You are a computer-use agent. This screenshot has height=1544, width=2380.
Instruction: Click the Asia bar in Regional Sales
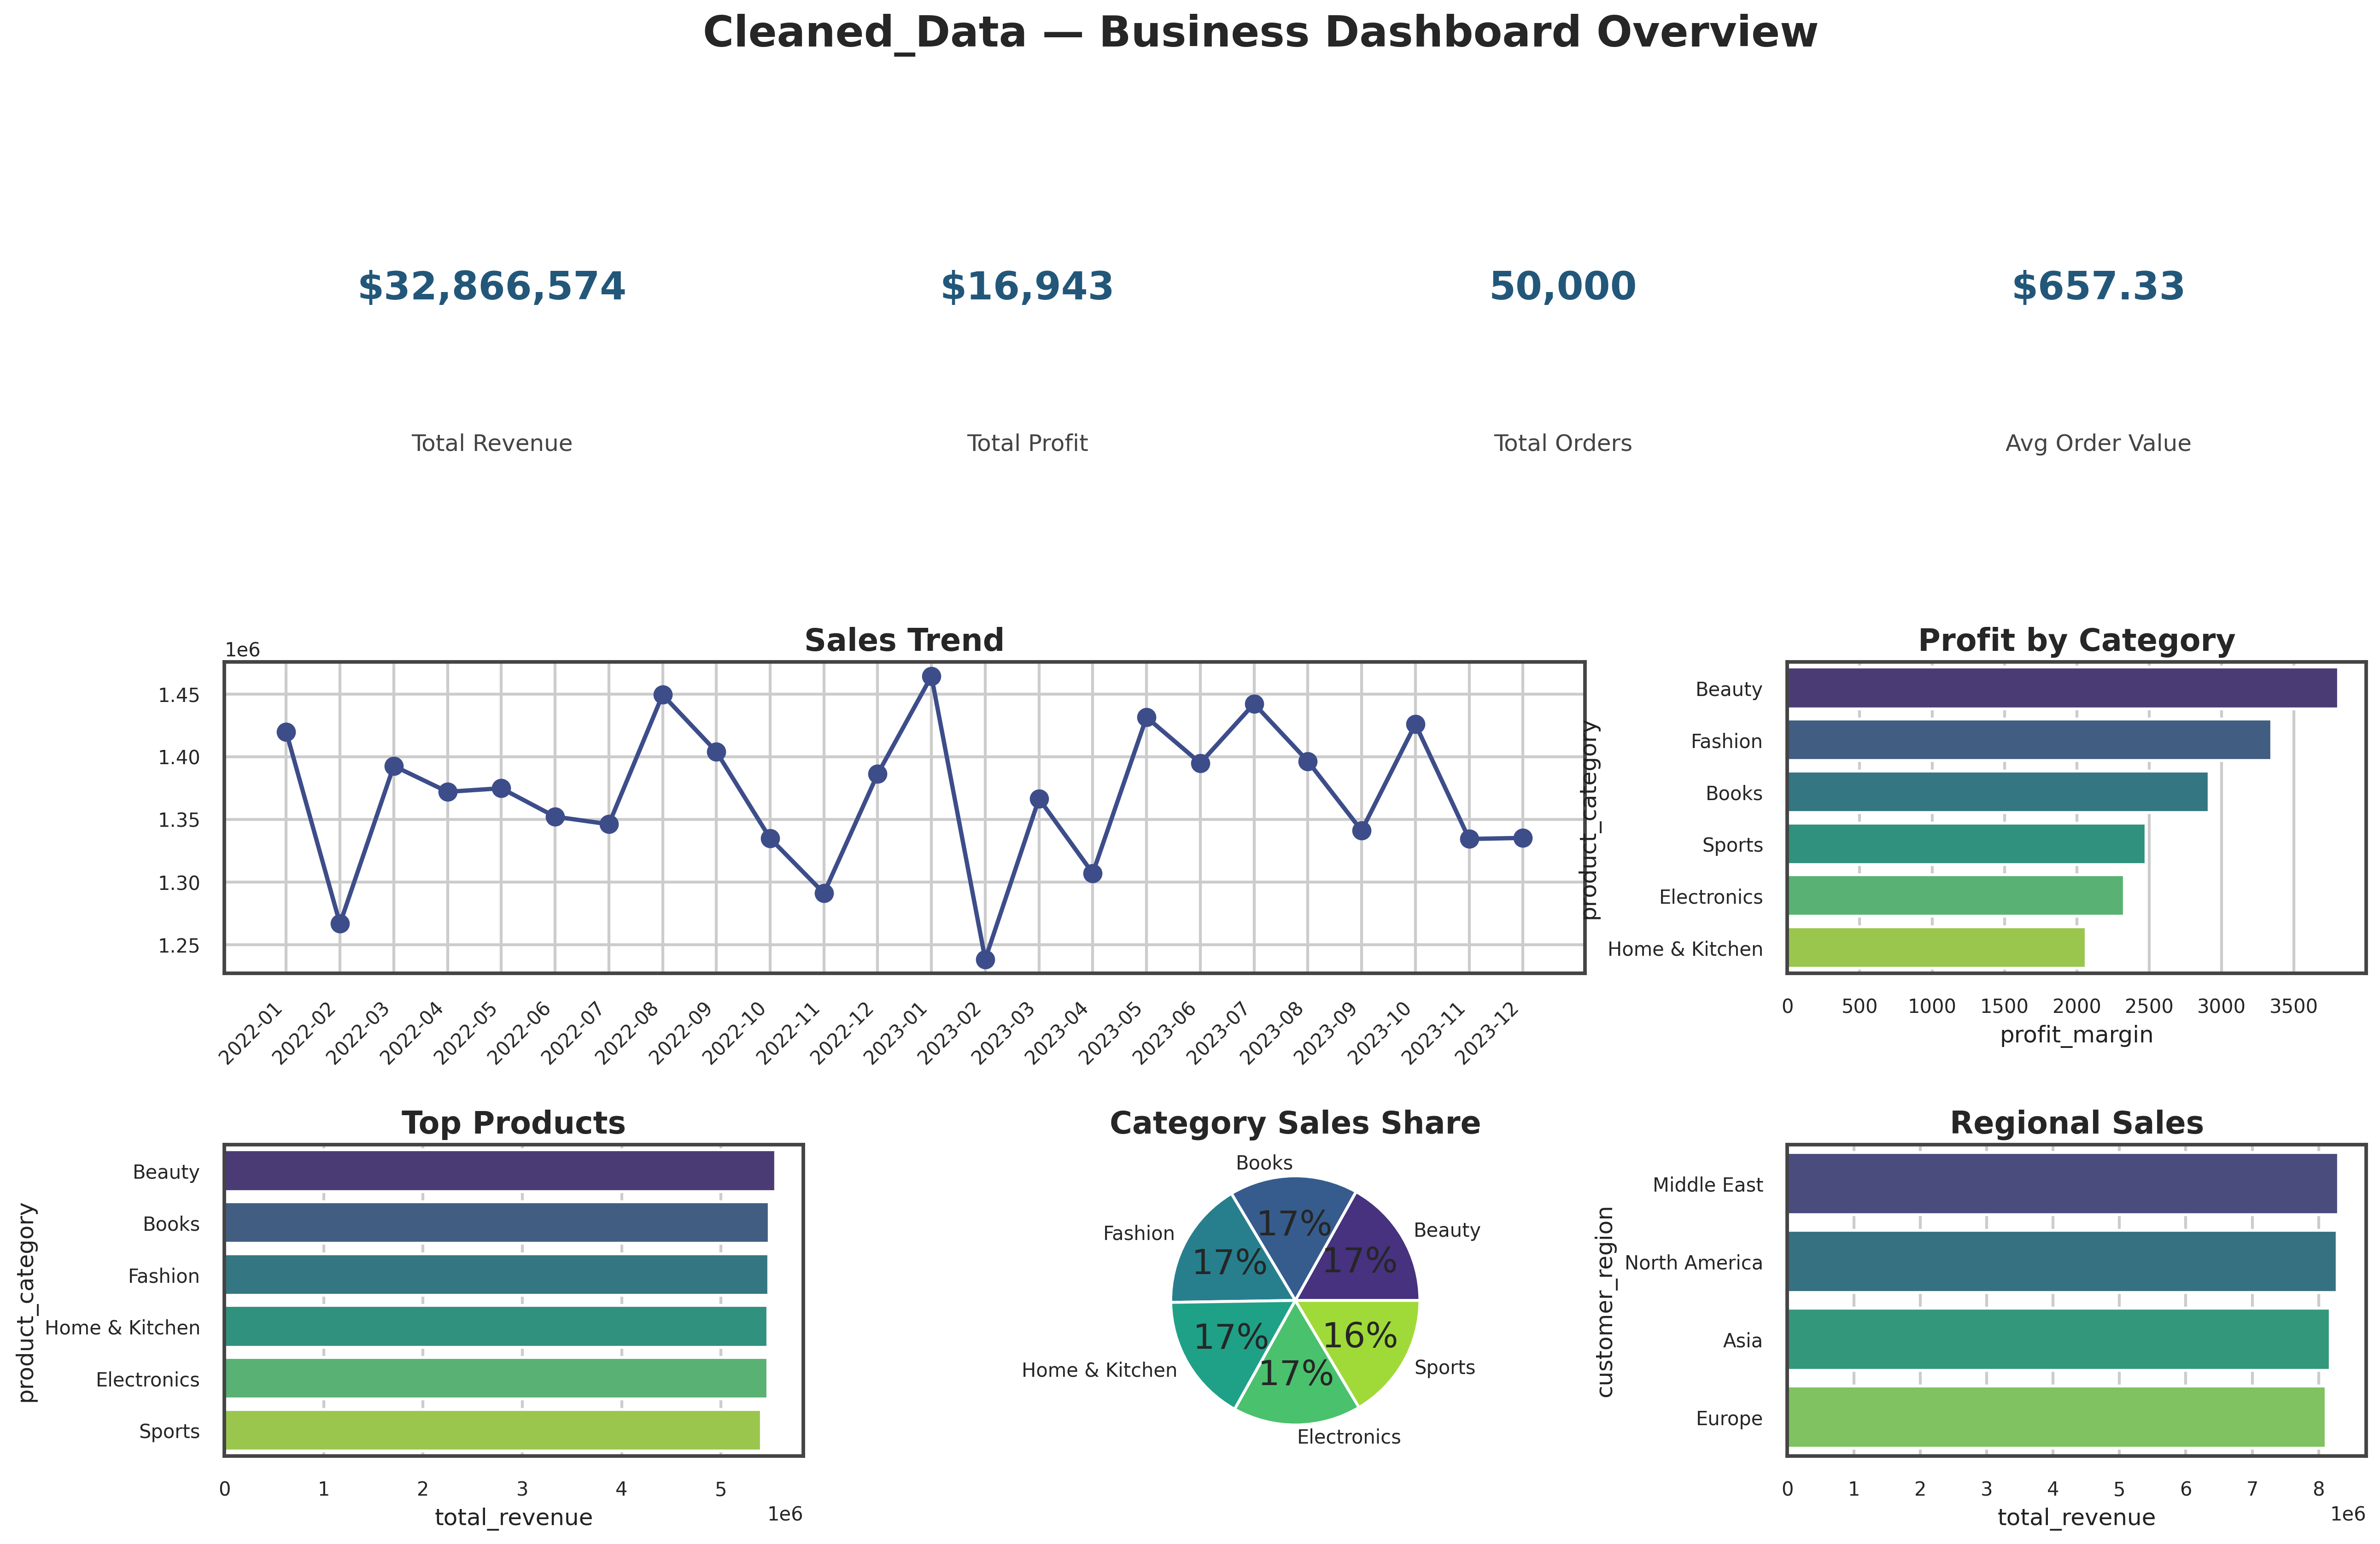coord(2058,1340)
